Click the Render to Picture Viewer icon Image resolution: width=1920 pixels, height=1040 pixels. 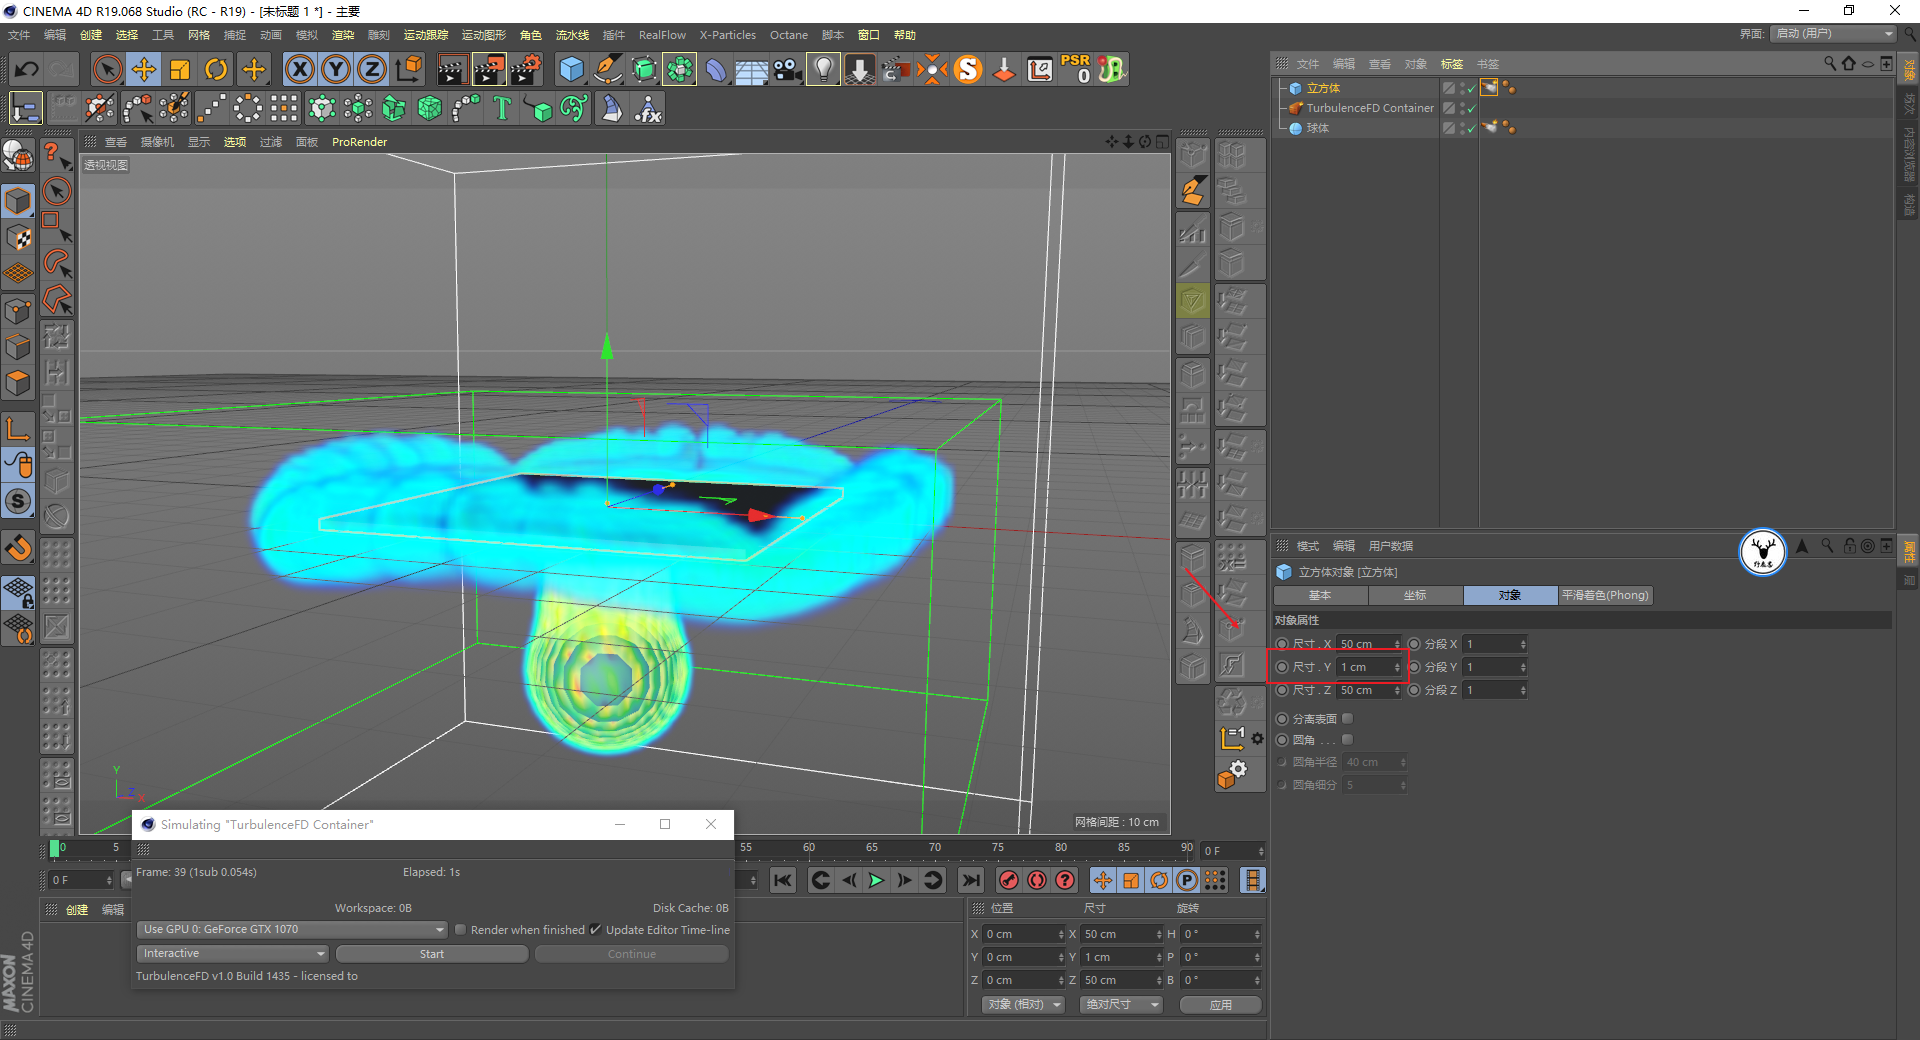tap(489, 69)
